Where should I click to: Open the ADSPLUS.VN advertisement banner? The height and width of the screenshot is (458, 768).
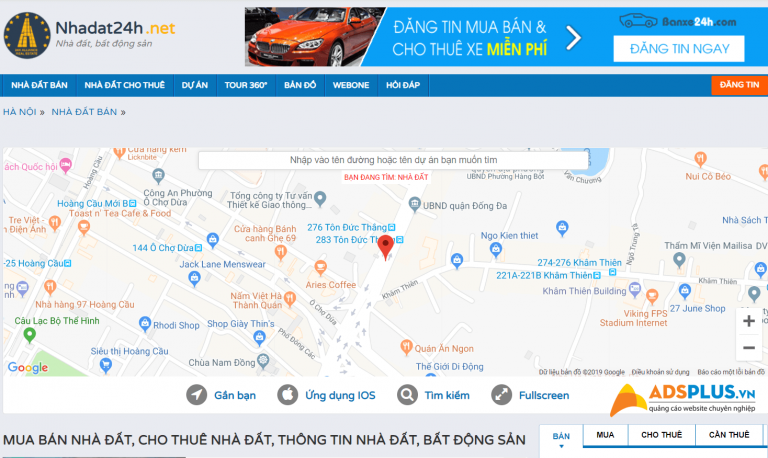click(x=683, y=399)
